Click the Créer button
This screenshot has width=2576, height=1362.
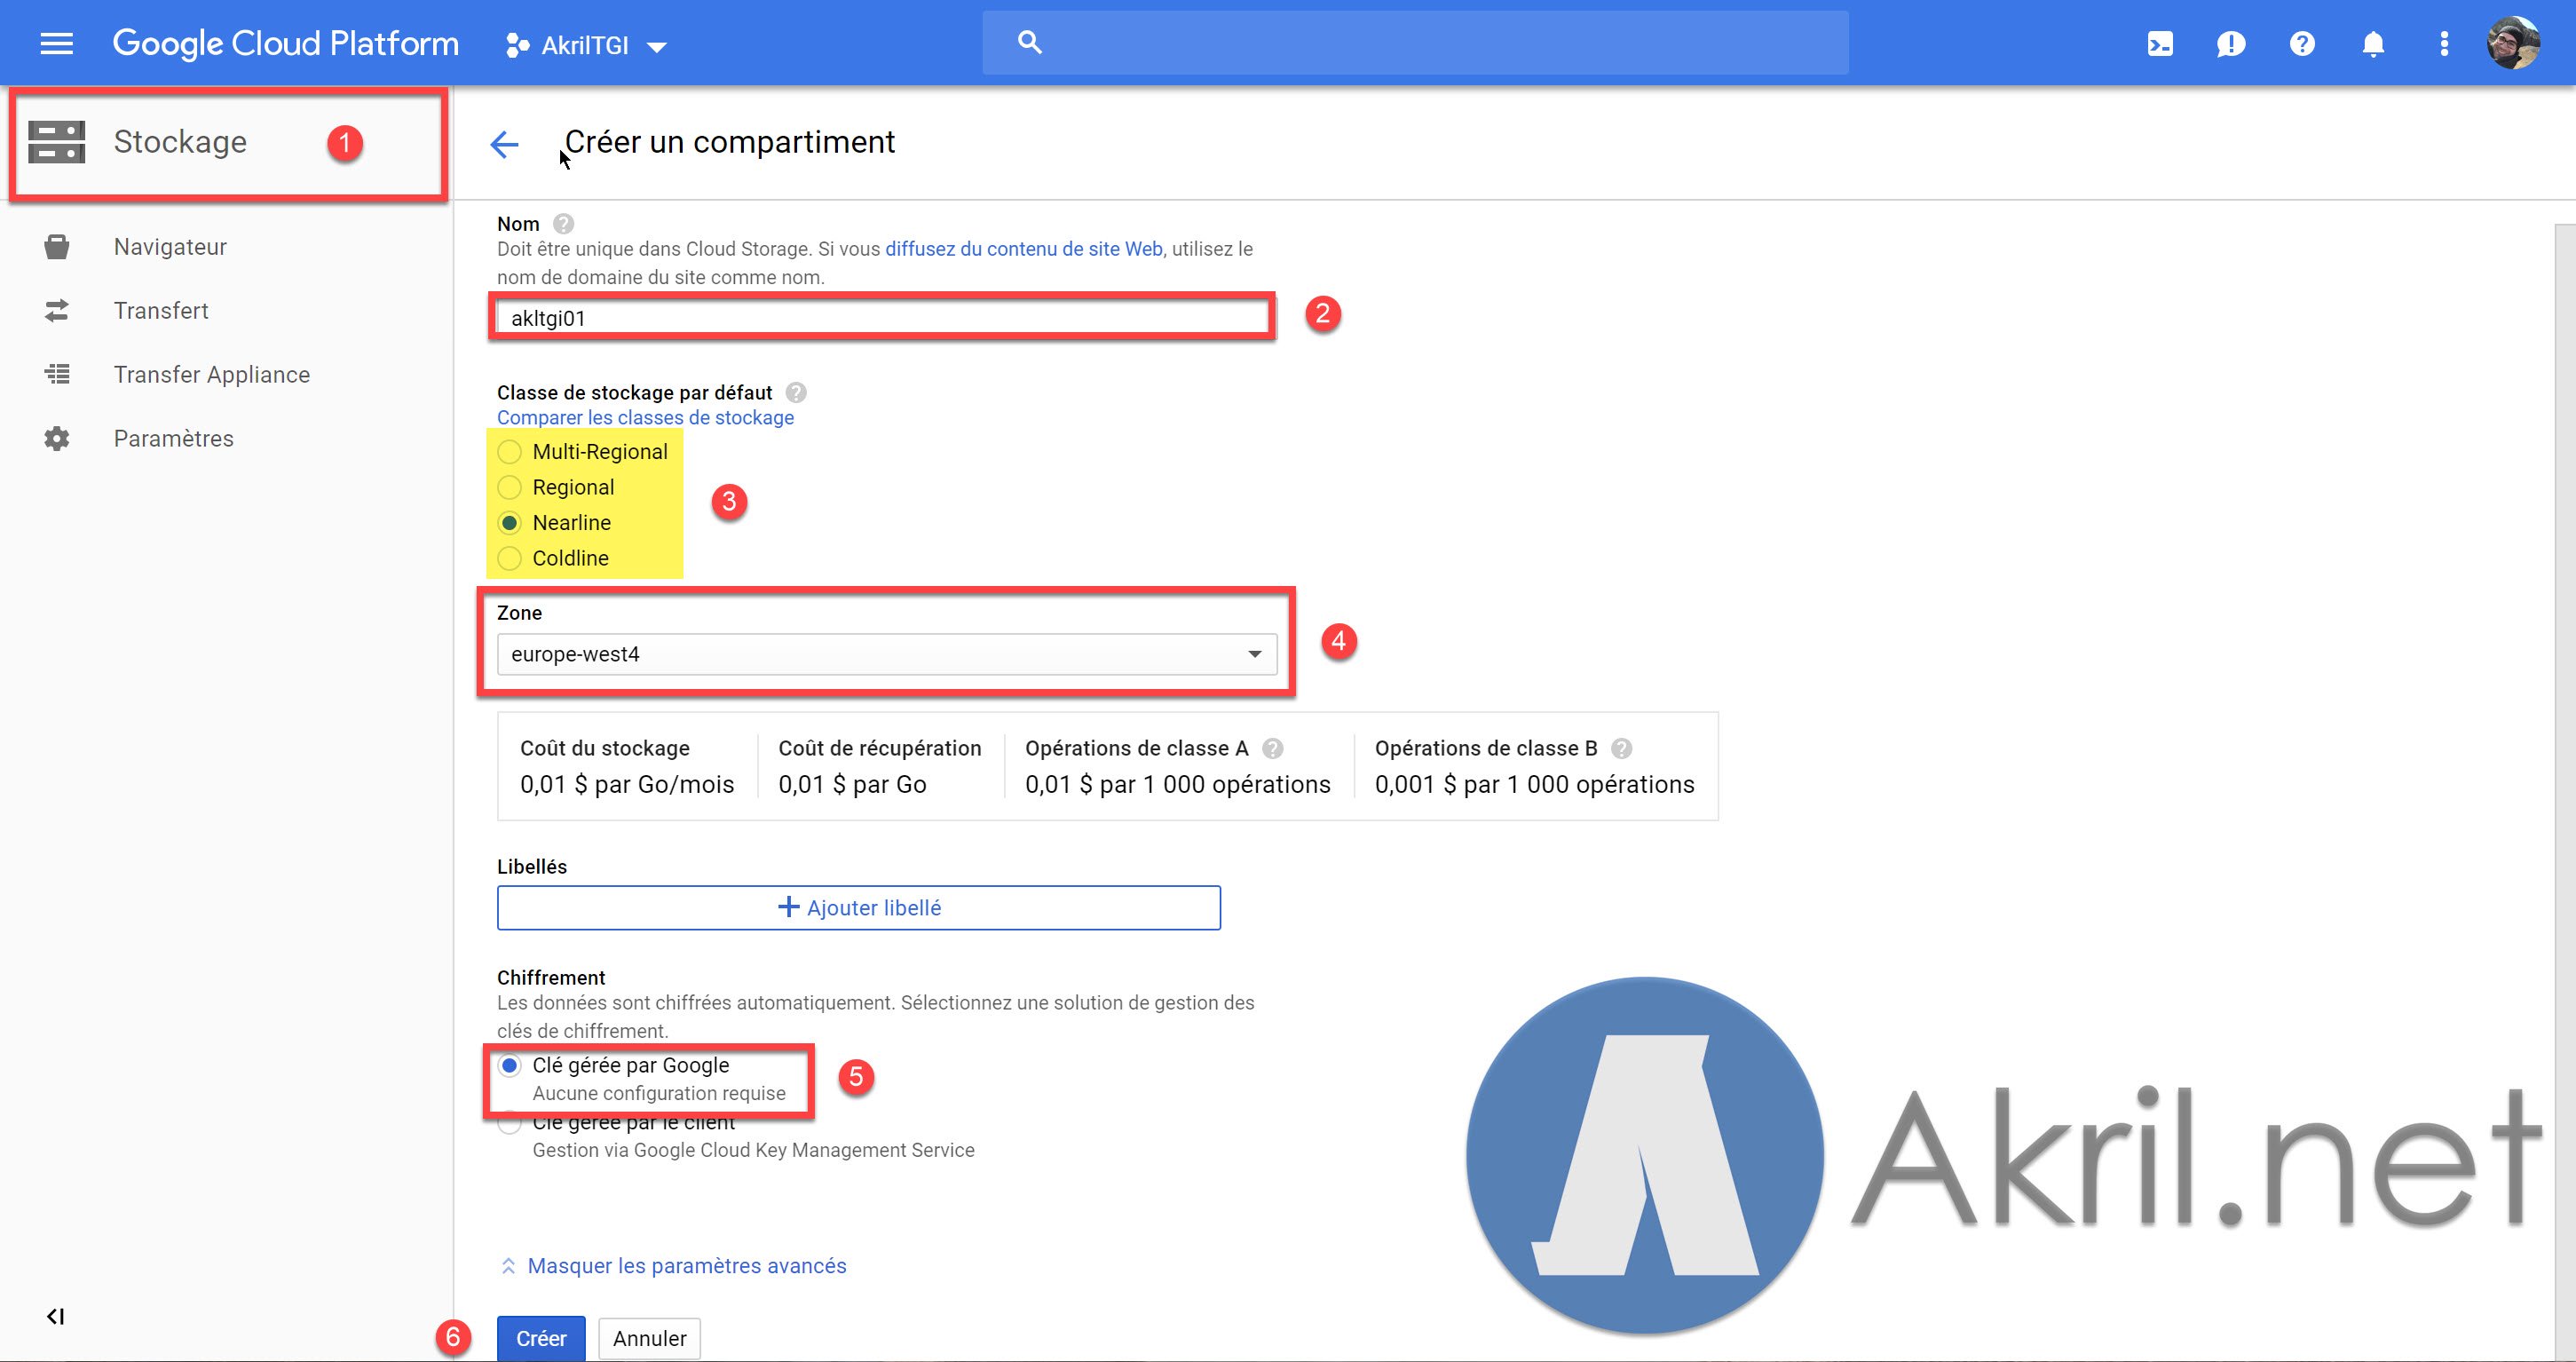[x=541, y=1338]
